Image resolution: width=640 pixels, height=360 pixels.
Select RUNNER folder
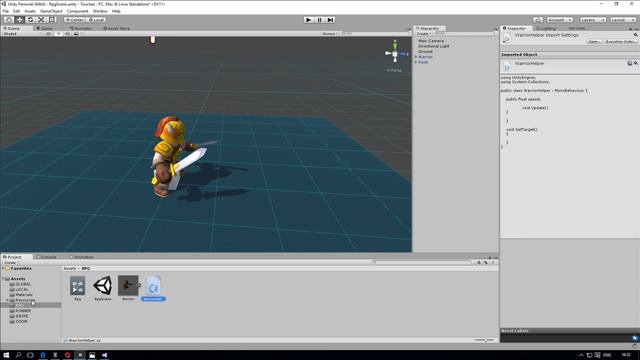(x=20, y=311)
